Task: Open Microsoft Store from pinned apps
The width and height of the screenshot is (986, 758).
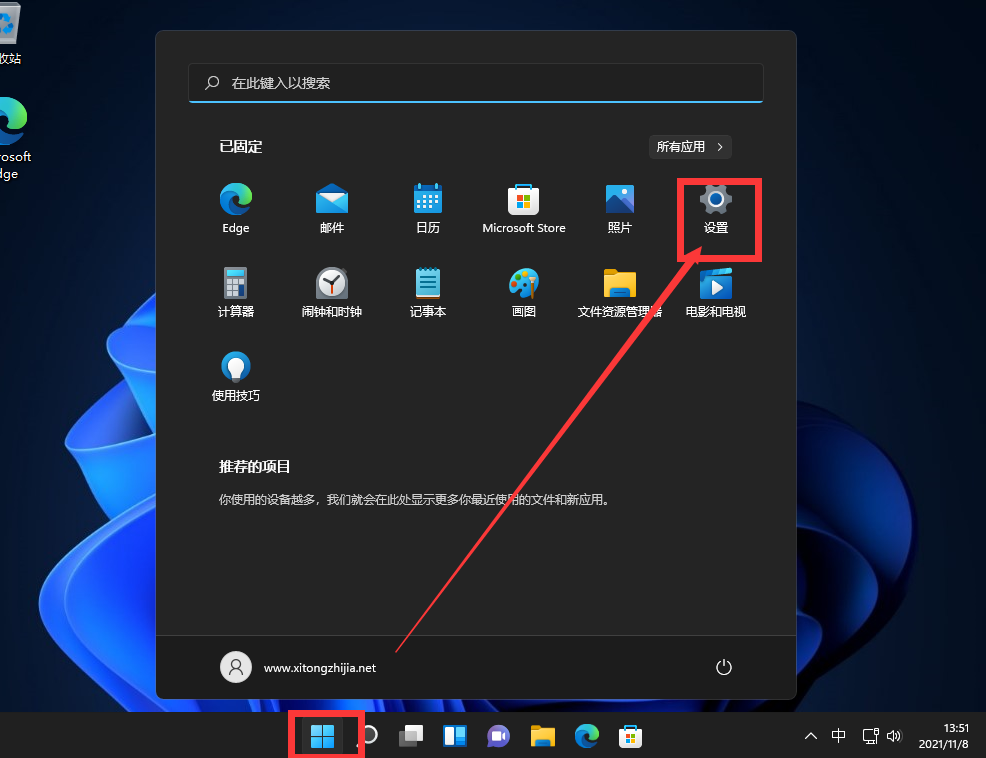Action: click(x=523, y=207)
